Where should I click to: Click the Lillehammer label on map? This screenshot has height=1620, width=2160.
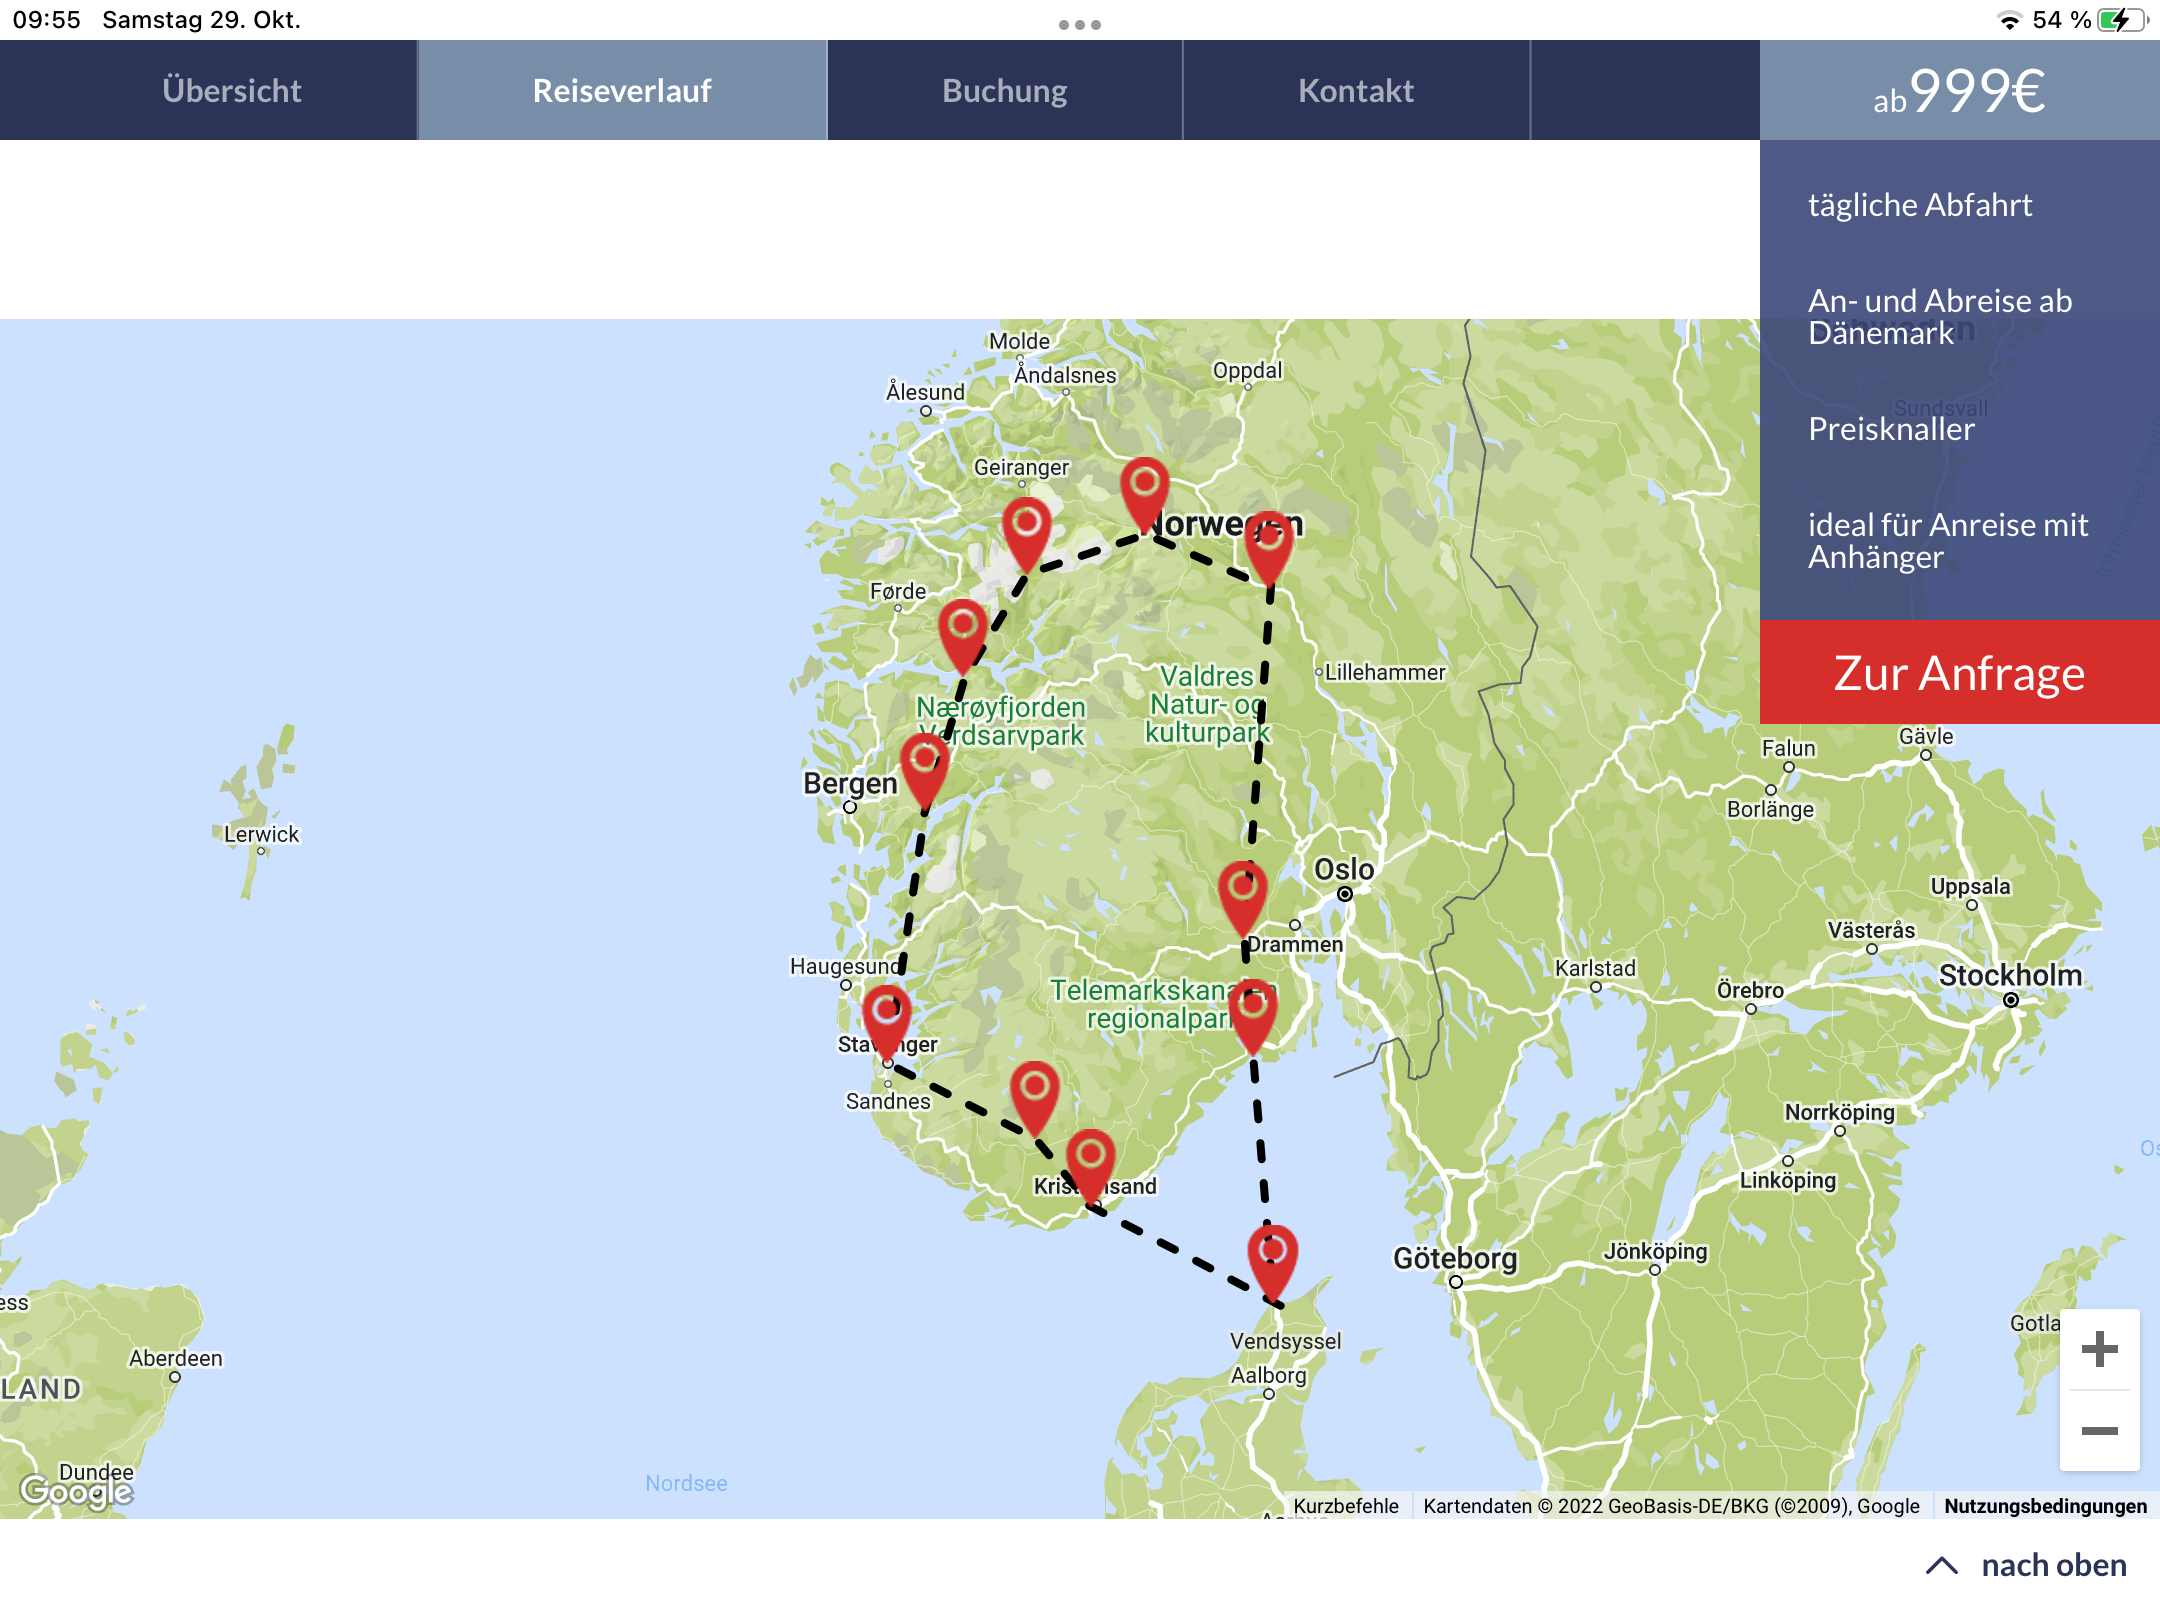pyautogui.click(x=1385, y=672)
